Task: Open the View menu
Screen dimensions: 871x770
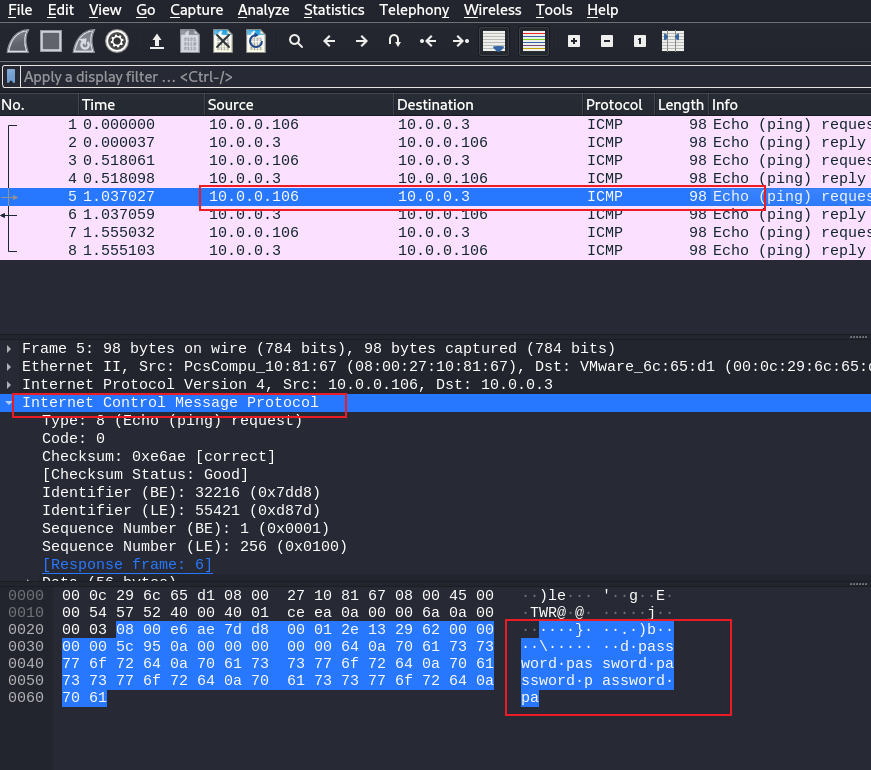Action: click(x=105, y=10)
